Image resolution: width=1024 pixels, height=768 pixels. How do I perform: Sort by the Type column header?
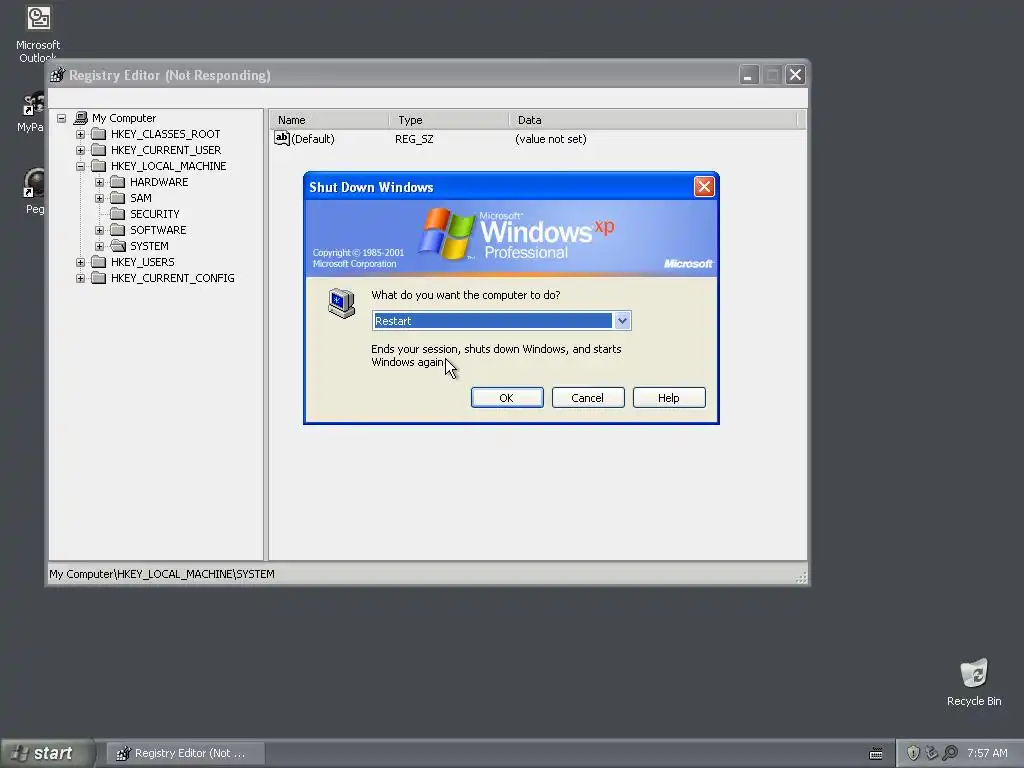point(449,120)
